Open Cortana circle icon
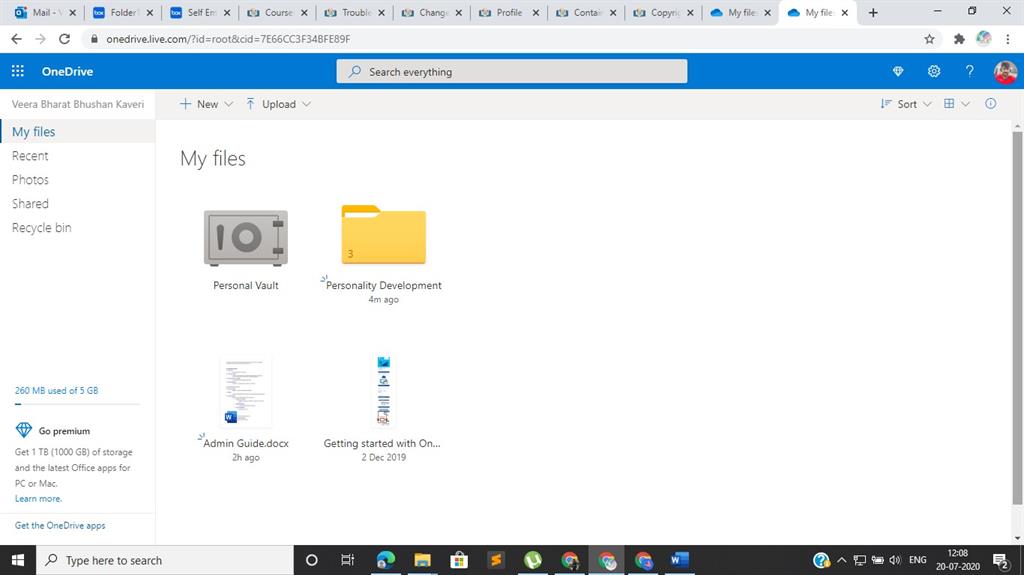The image size is (1024, 575). pos(312,560)
